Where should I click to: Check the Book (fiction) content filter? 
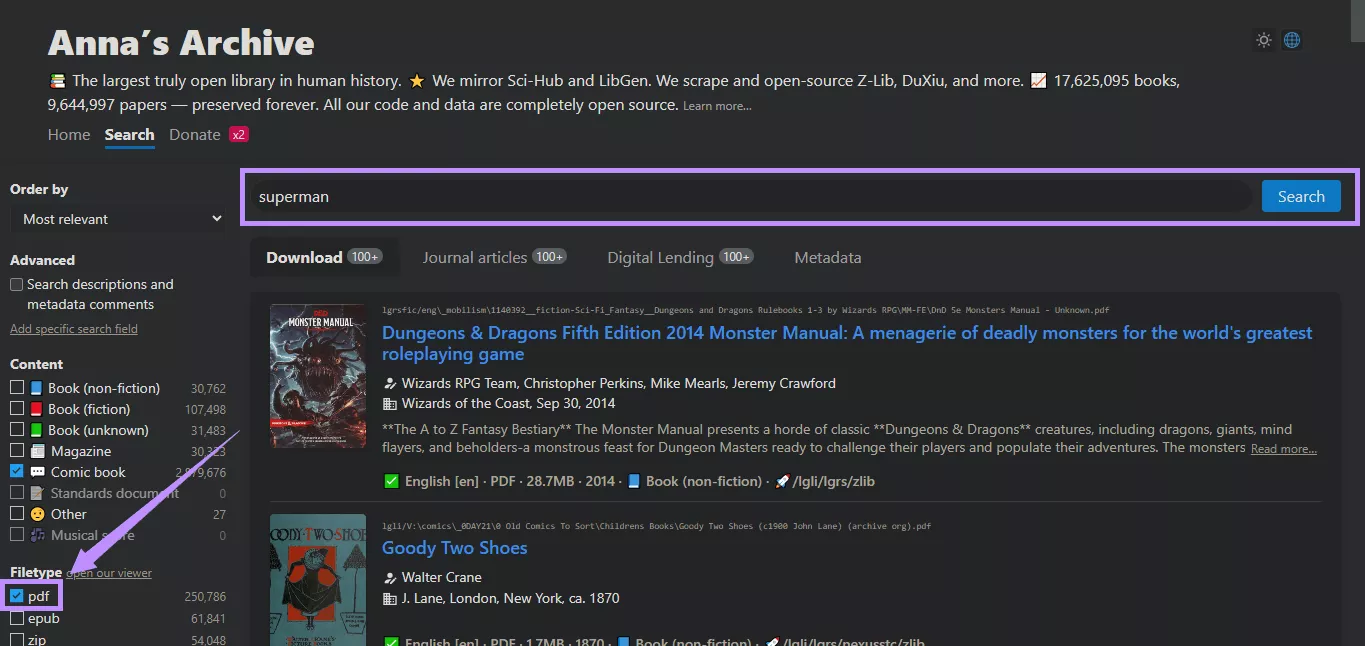(17, 408)
